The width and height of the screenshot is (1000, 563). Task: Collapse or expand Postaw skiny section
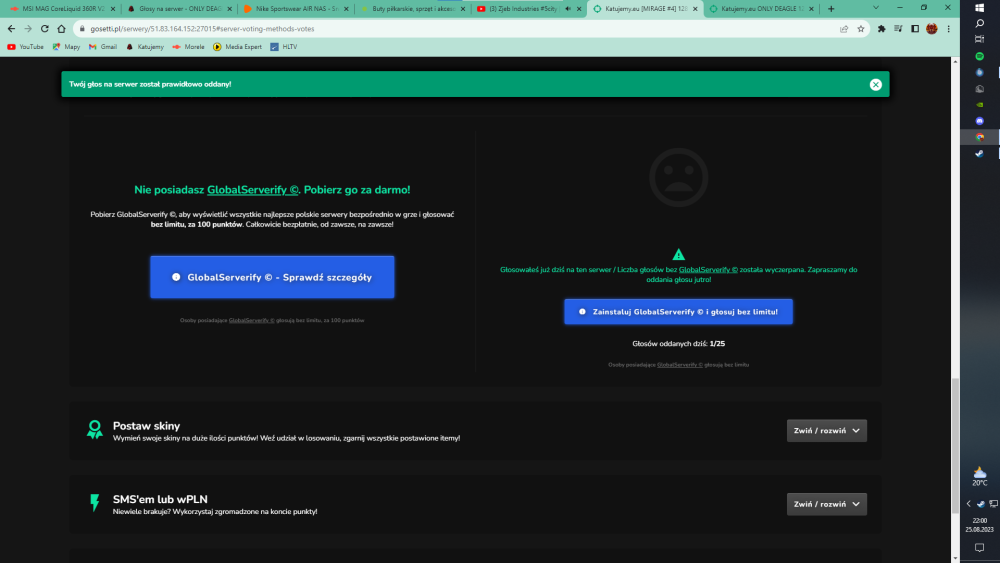[x=827, y=430]
